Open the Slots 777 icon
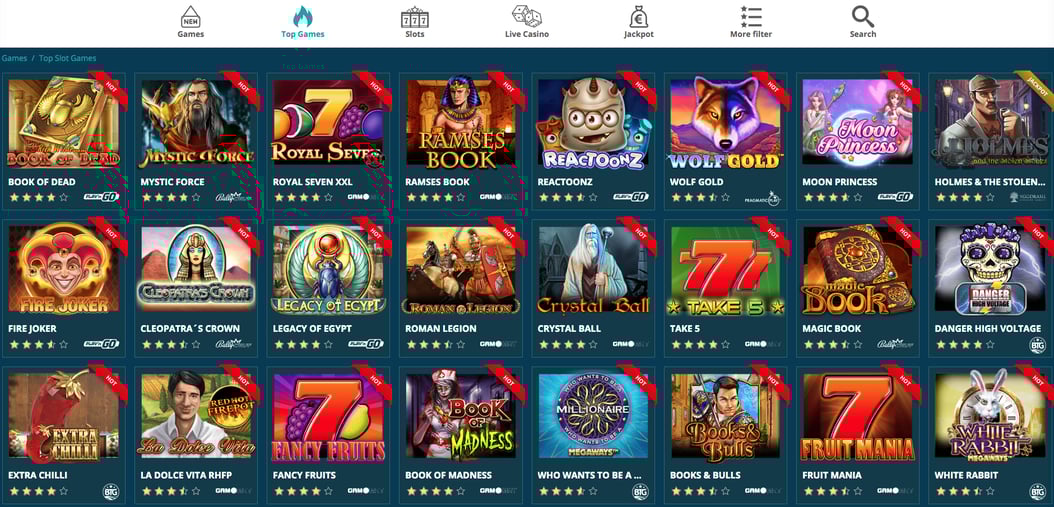 415,17
